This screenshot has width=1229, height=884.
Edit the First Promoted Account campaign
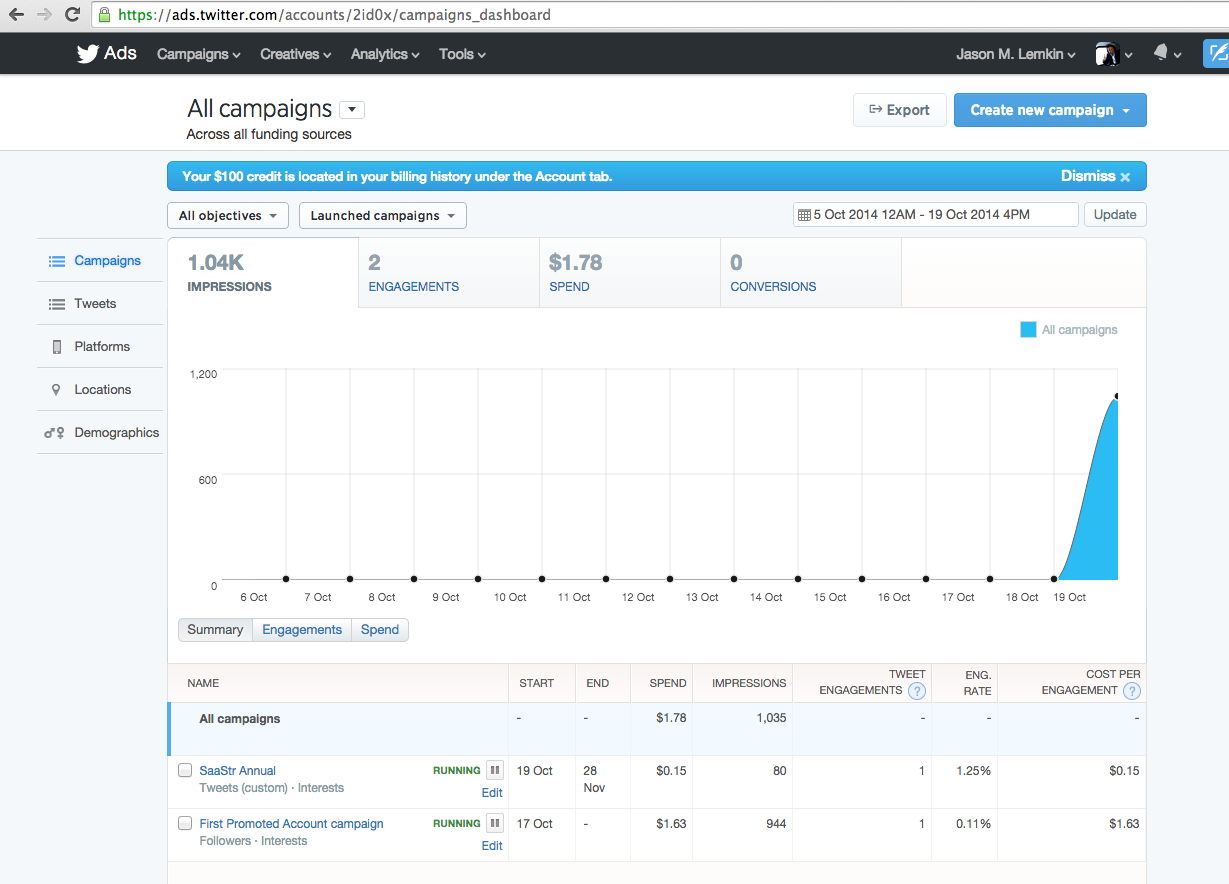pos(492,846)
